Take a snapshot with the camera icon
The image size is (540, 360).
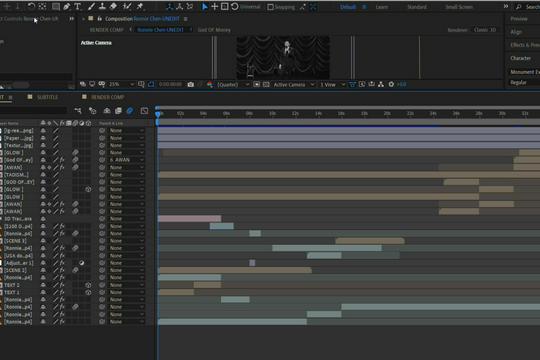click(190, 84)
